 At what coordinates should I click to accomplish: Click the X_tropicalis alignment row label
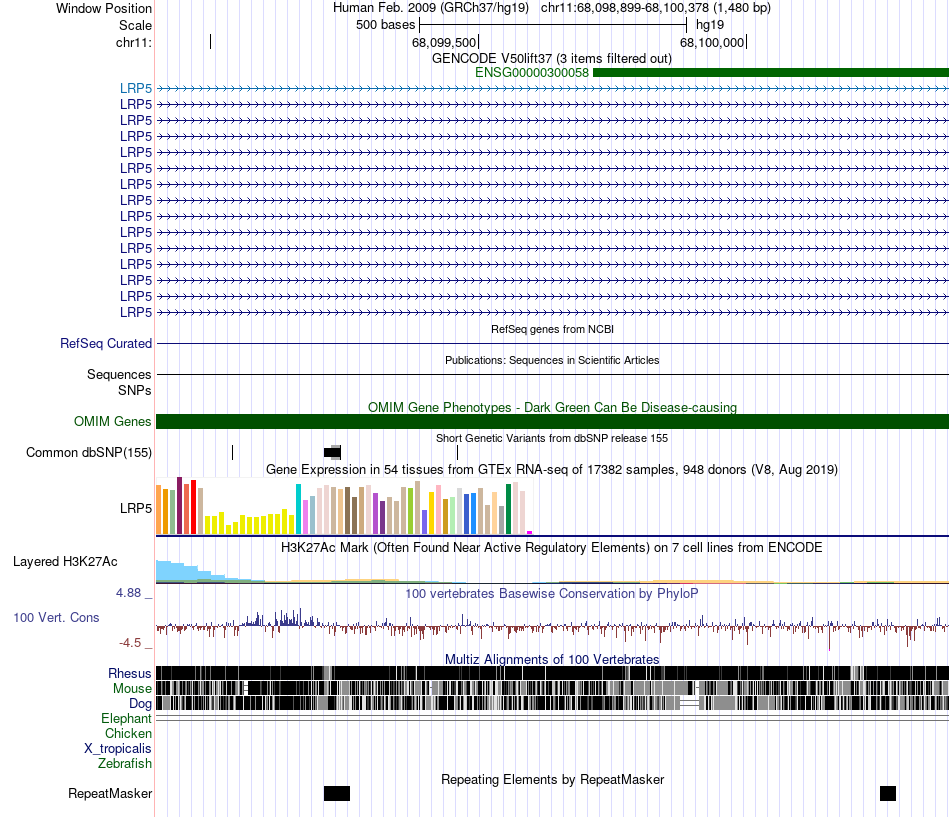pyautogui.click(x=118, y=749)
